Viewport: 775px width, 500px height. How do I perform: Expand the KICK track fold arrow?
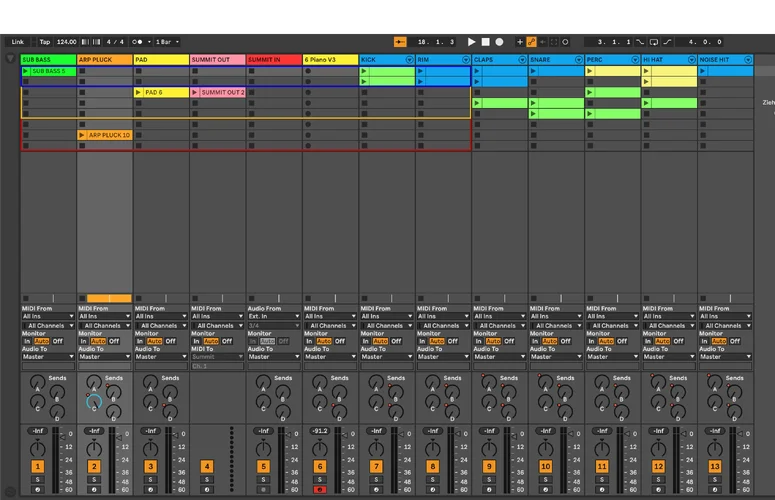(x=409, y=60)
